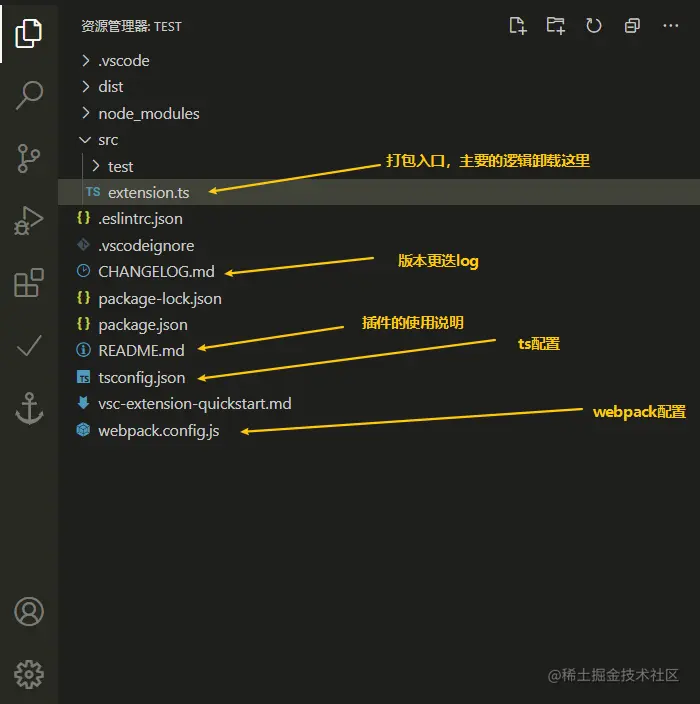This screenshot has height=704, width=700.
Task: Expand the node_modules folder chevron
Action: coord(85,113)
